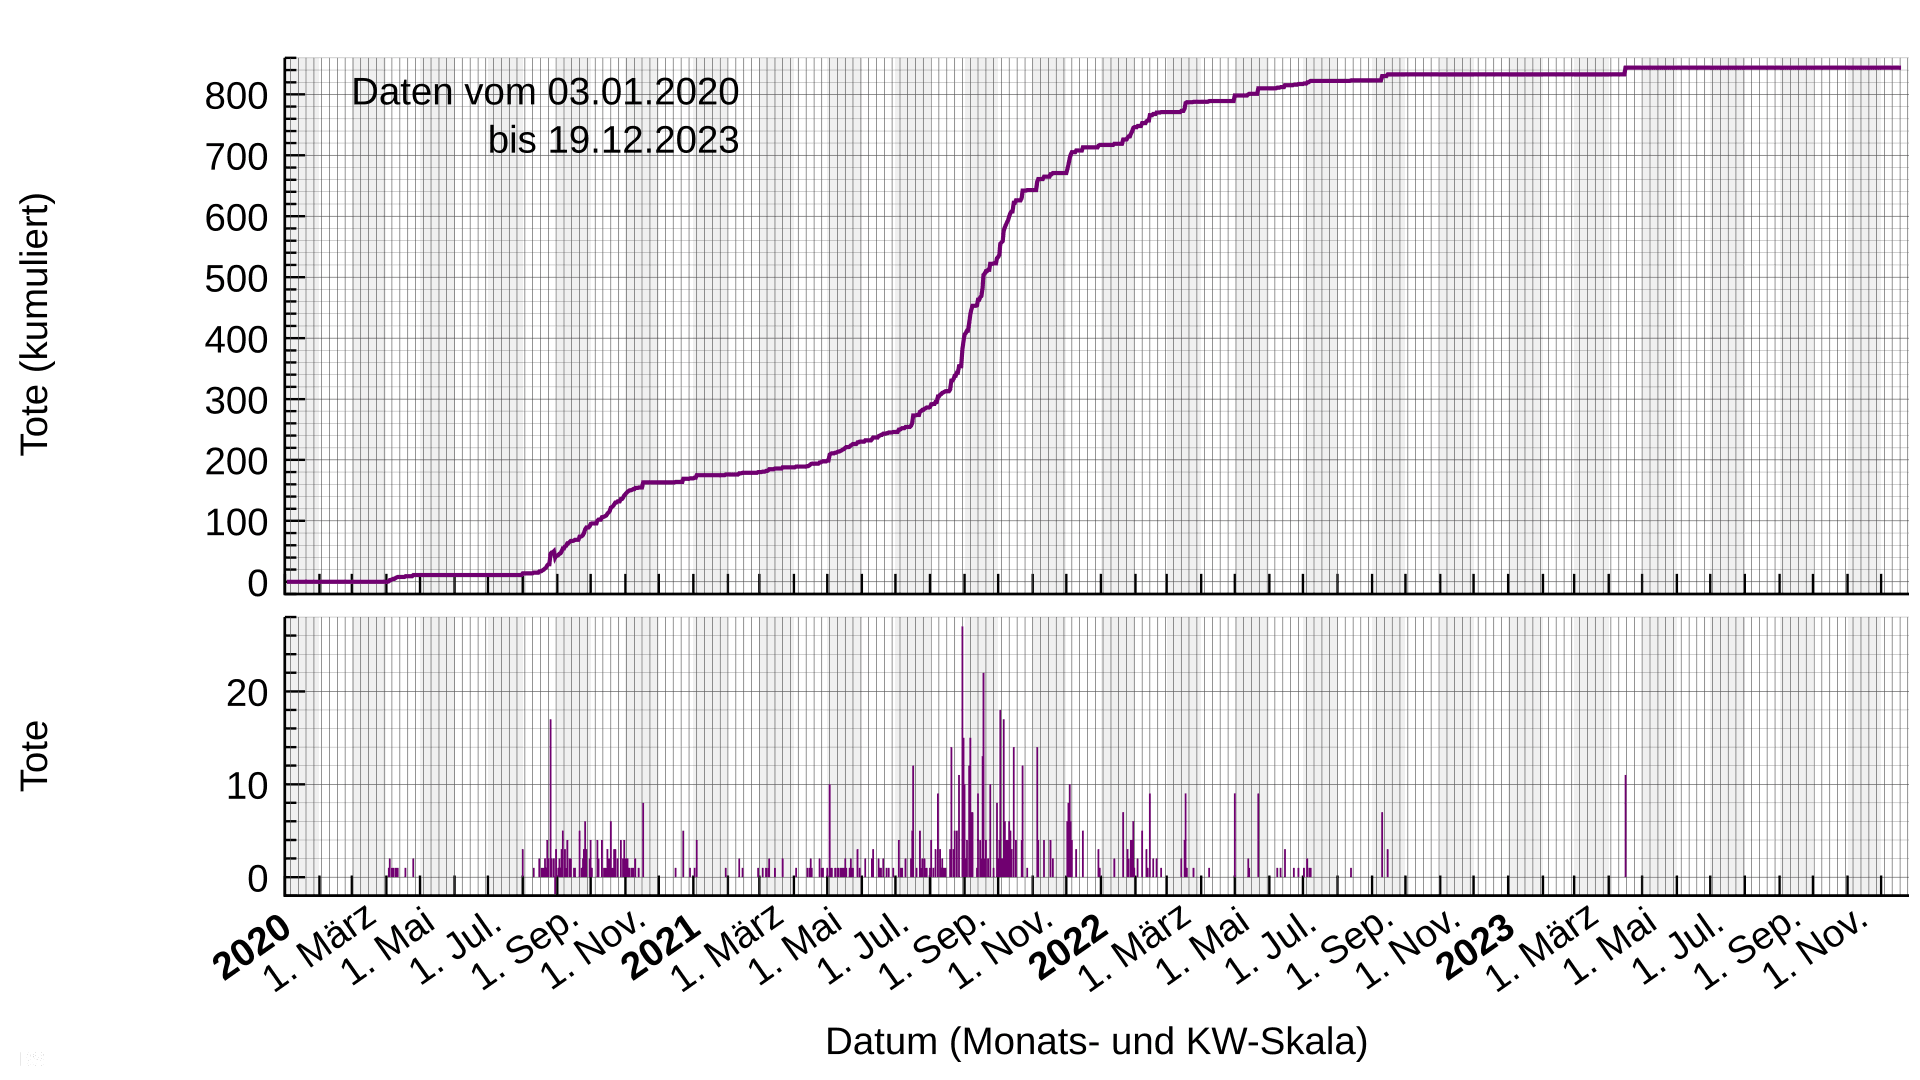This screenshot has height=1080, width=1920.
Task: Click the isolated 2023 spike bar in lower chart
Action: point(1625,825)
